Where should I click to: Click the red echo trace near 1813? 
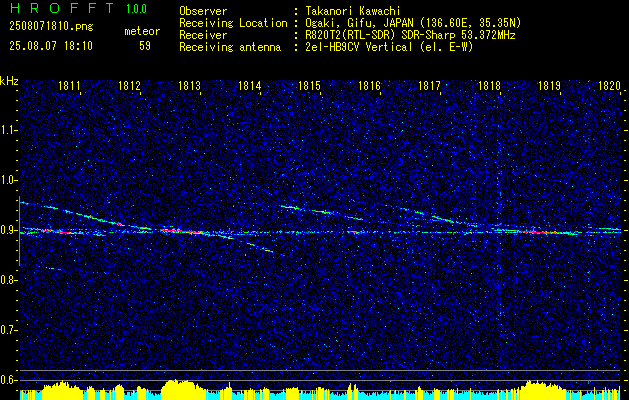(183, 231)
